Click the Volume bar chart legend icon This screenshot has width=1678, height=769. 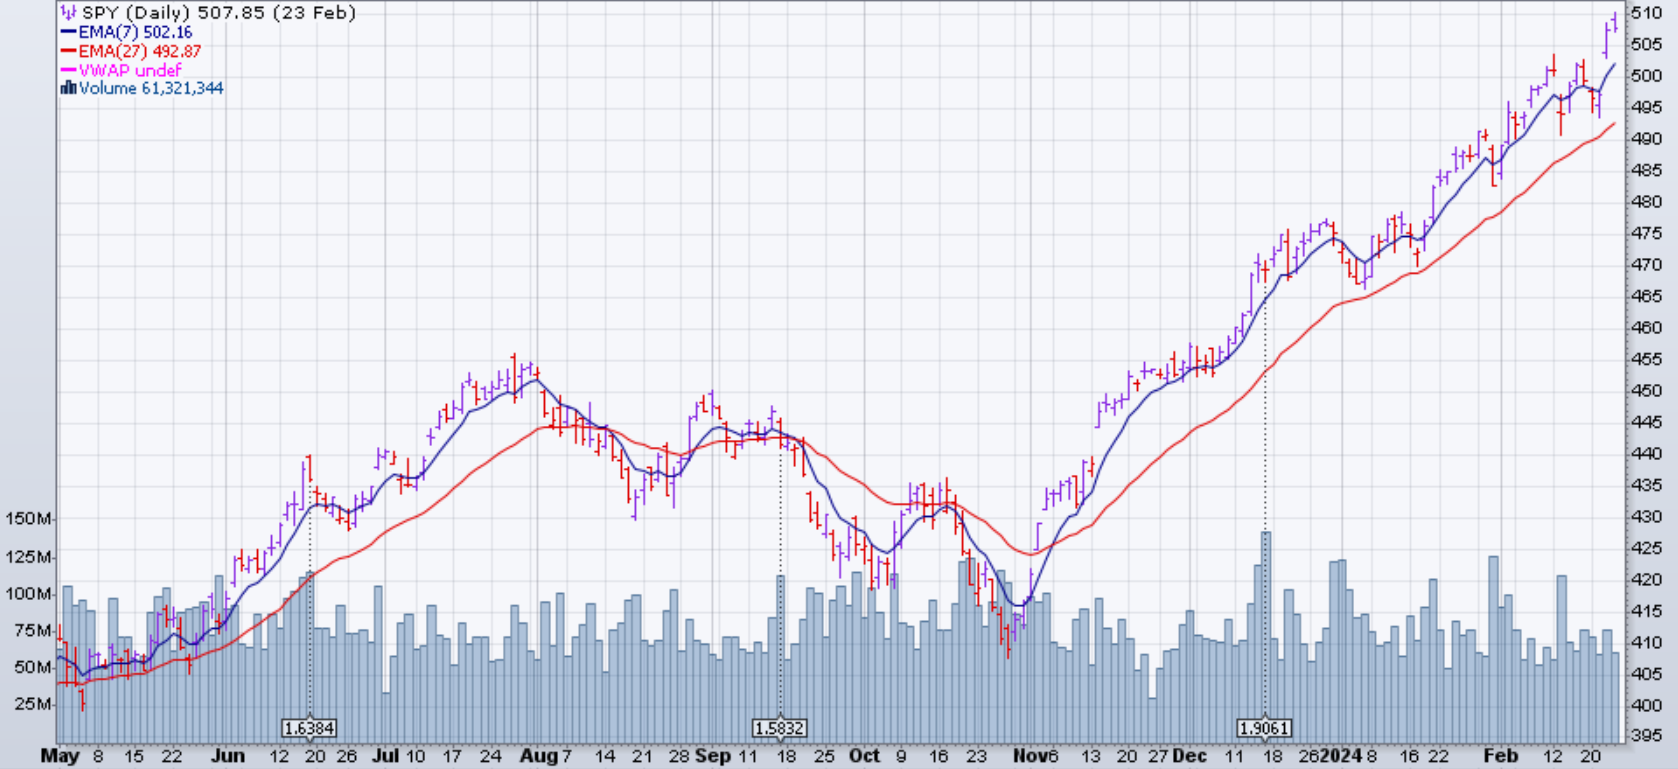(68, 88)
